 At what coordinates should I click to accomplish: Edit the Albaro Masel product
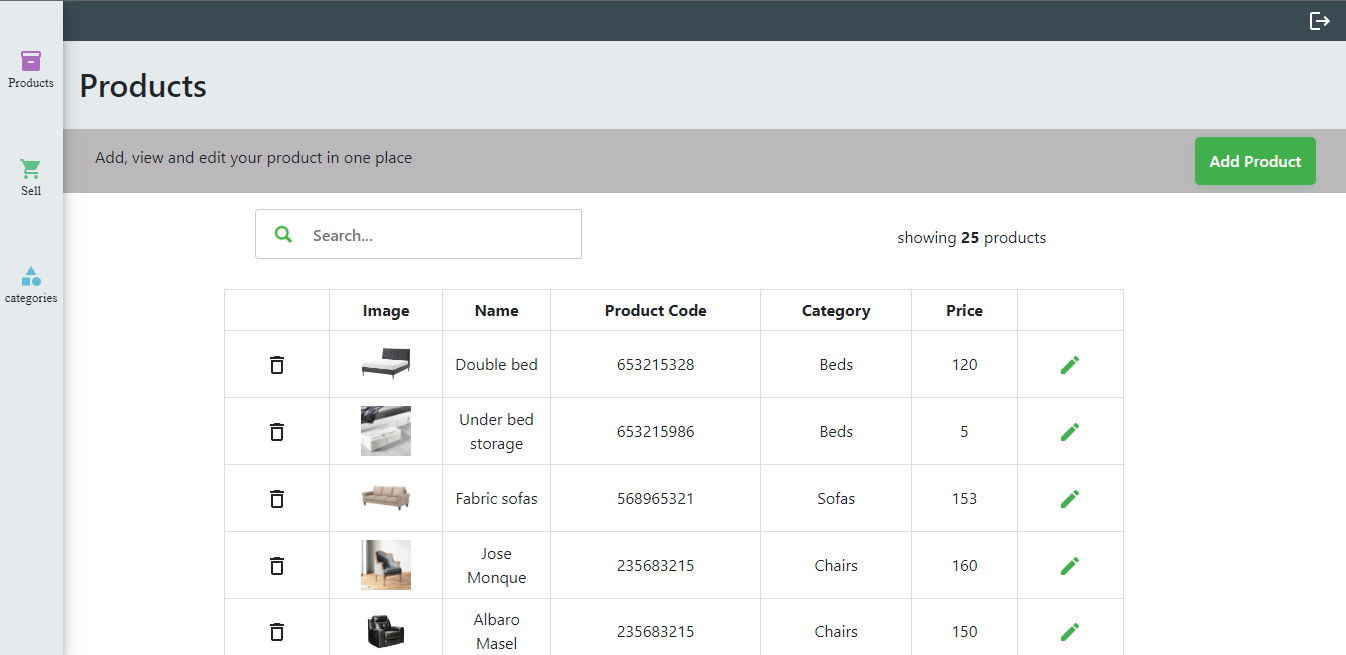point(1070,631)
